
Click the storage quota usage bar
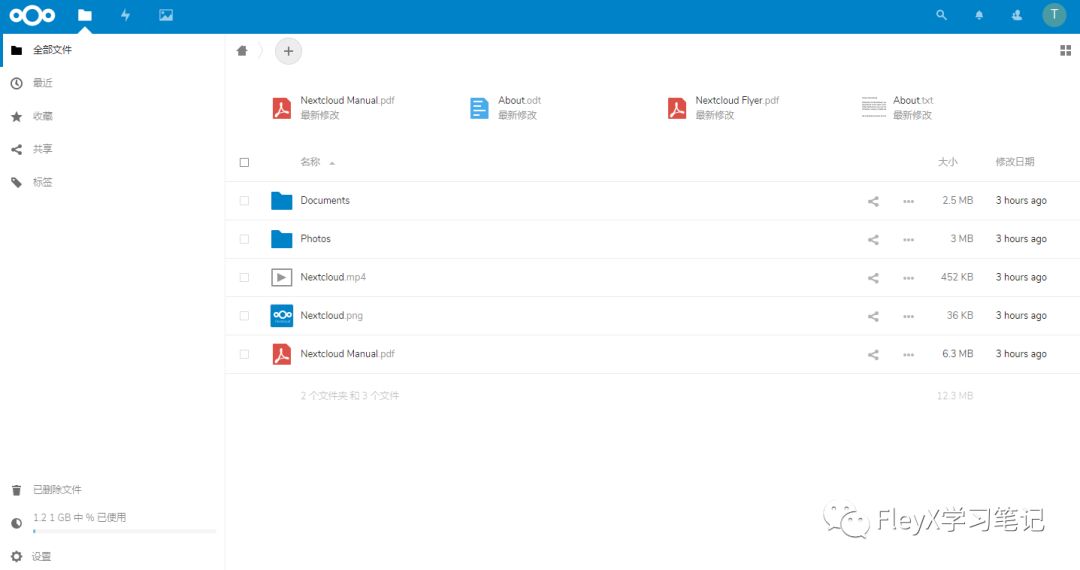point(124,531)
